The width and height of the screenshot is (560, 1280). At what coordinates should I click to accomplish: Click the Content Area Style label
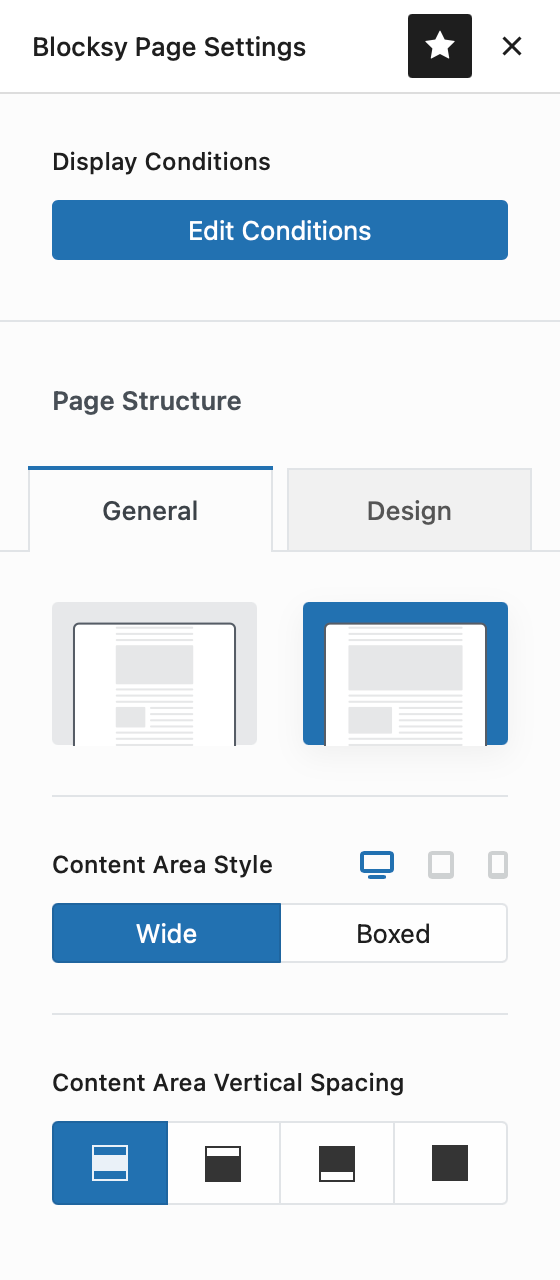point(162,865)
